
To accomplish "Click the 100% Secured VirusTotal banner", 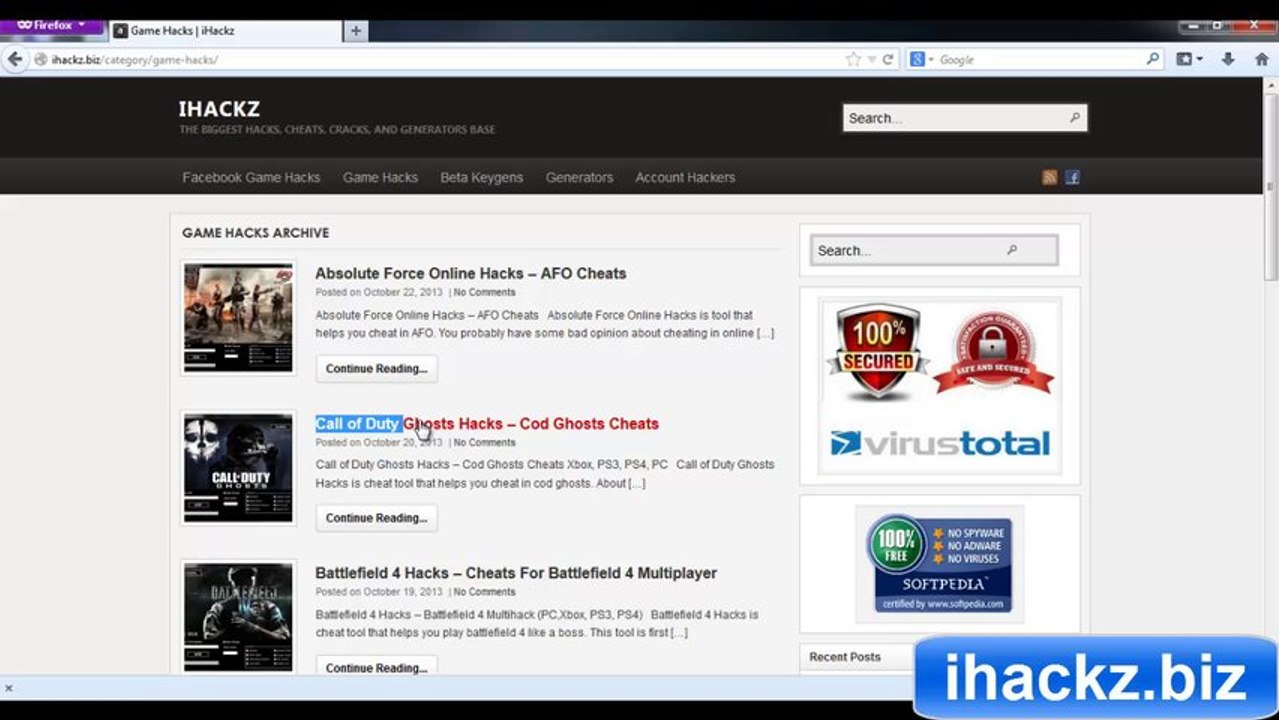I will [x=940, y=385].
